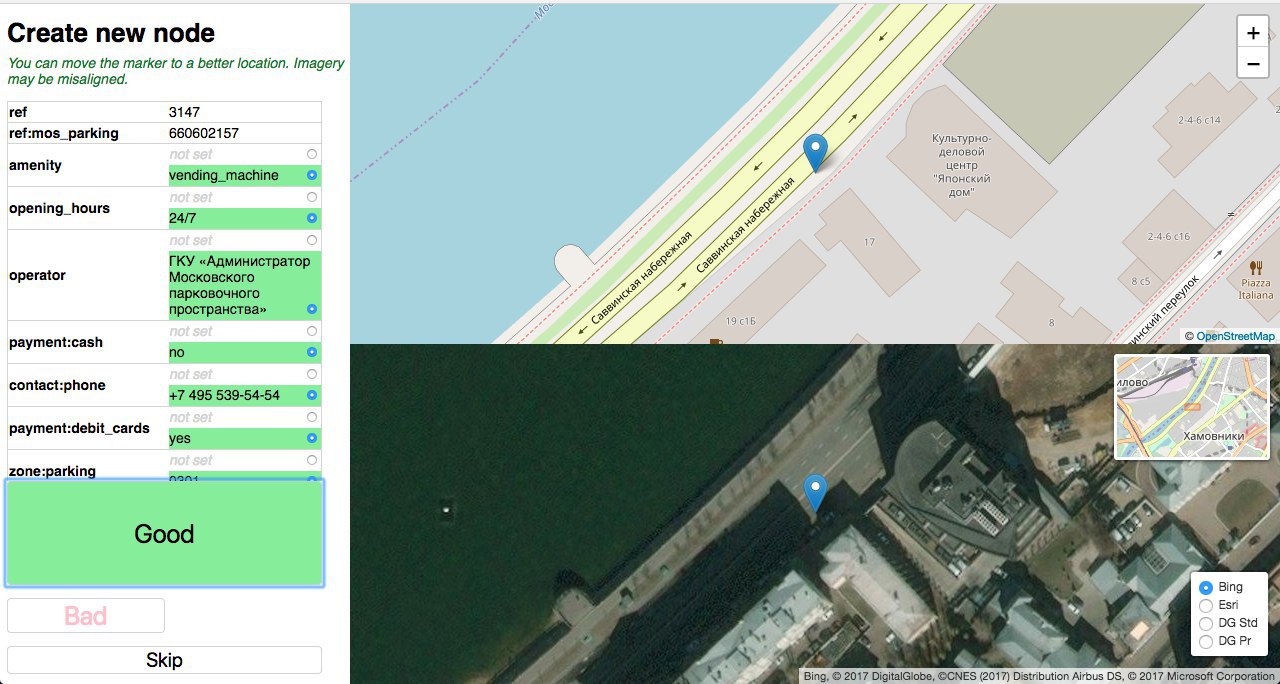The image size is (1280, 684).
Task: Select 'not set' radio for payment:cash
Action: (x=312, y=331)
